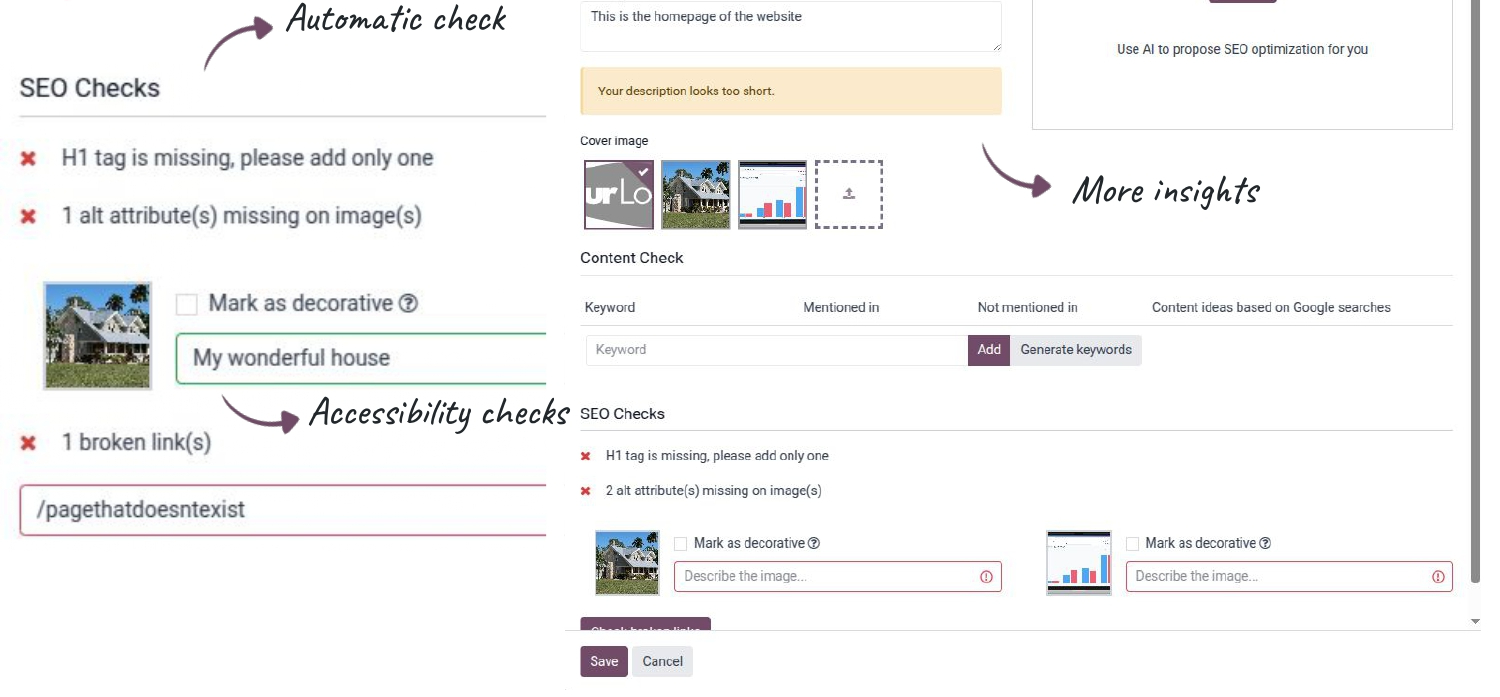1500x697 pixels.
Task: Select the bar chart cover thumbnail
Action: pyautogui.click(x=772, y=193)
